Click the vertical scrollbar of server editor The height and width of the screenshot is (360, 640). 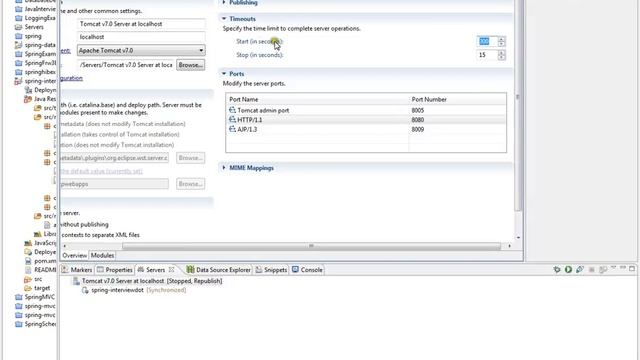pyautogui.click(x=518, y=105)
